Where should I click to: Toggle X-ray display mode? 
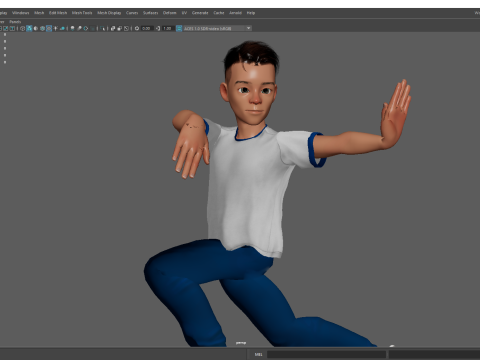click(x=113, y=29)
